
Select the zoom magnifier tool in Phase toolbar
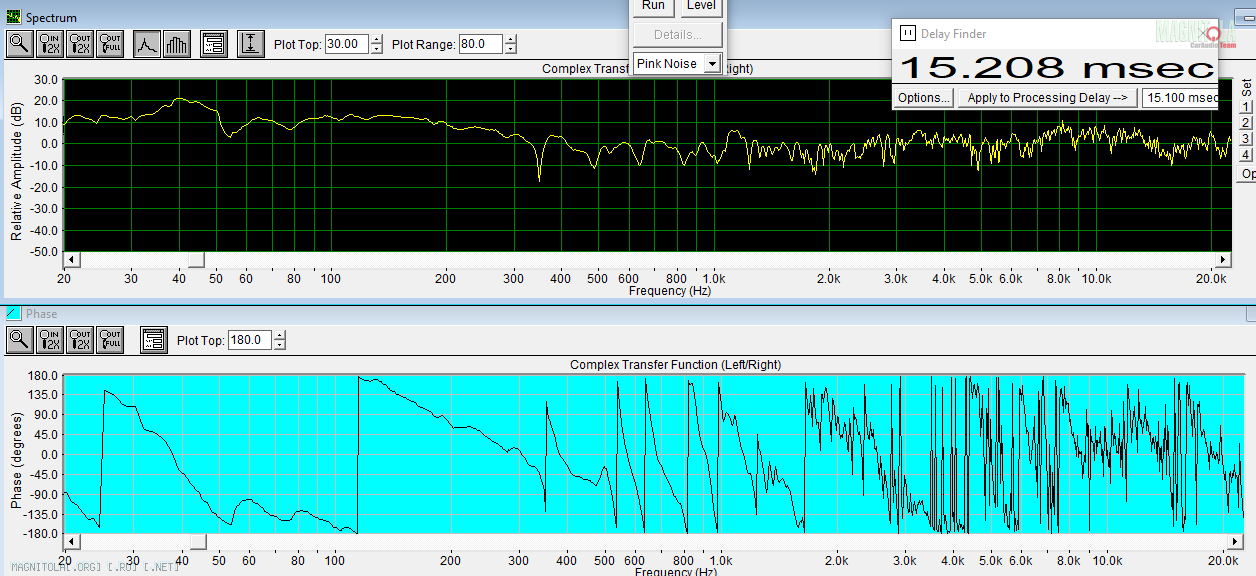point(20,340)
